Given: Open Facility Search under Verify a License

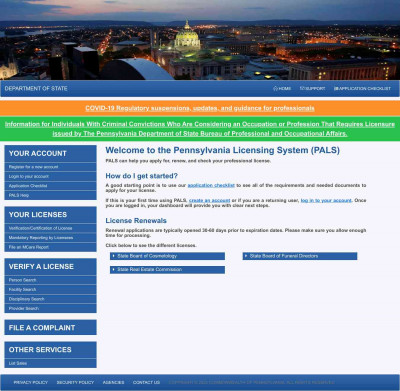Looking at the screenshot, I should pyautogui.click(x=50, y=289).
